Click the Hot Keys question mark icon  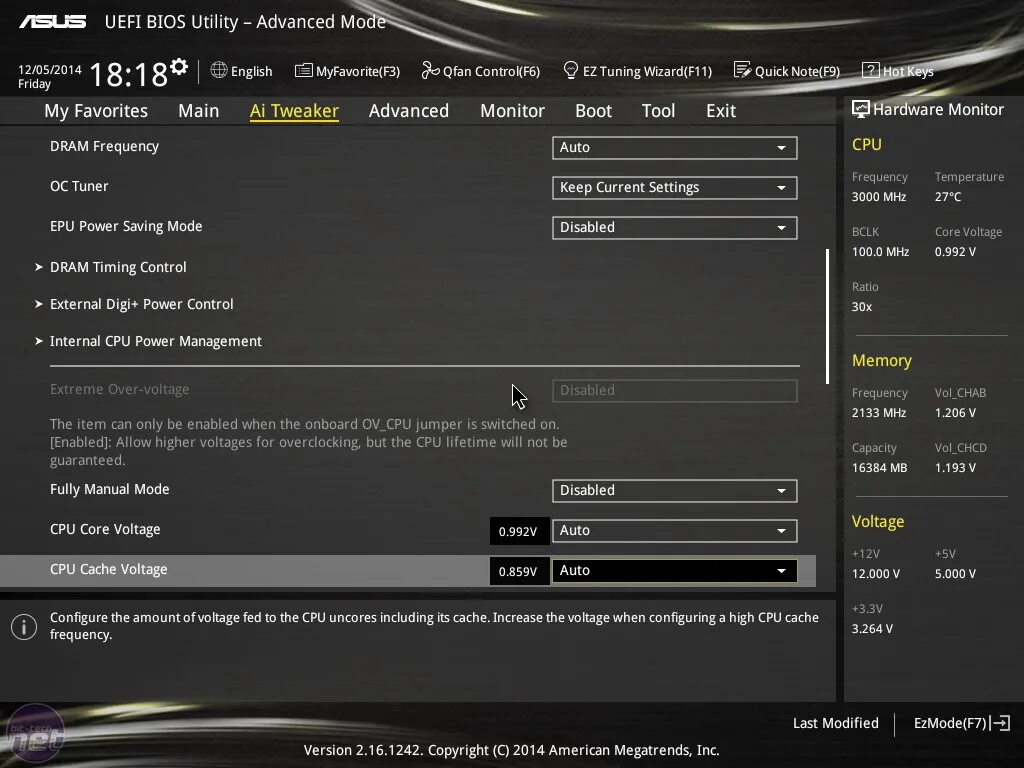tap(871, 70)
